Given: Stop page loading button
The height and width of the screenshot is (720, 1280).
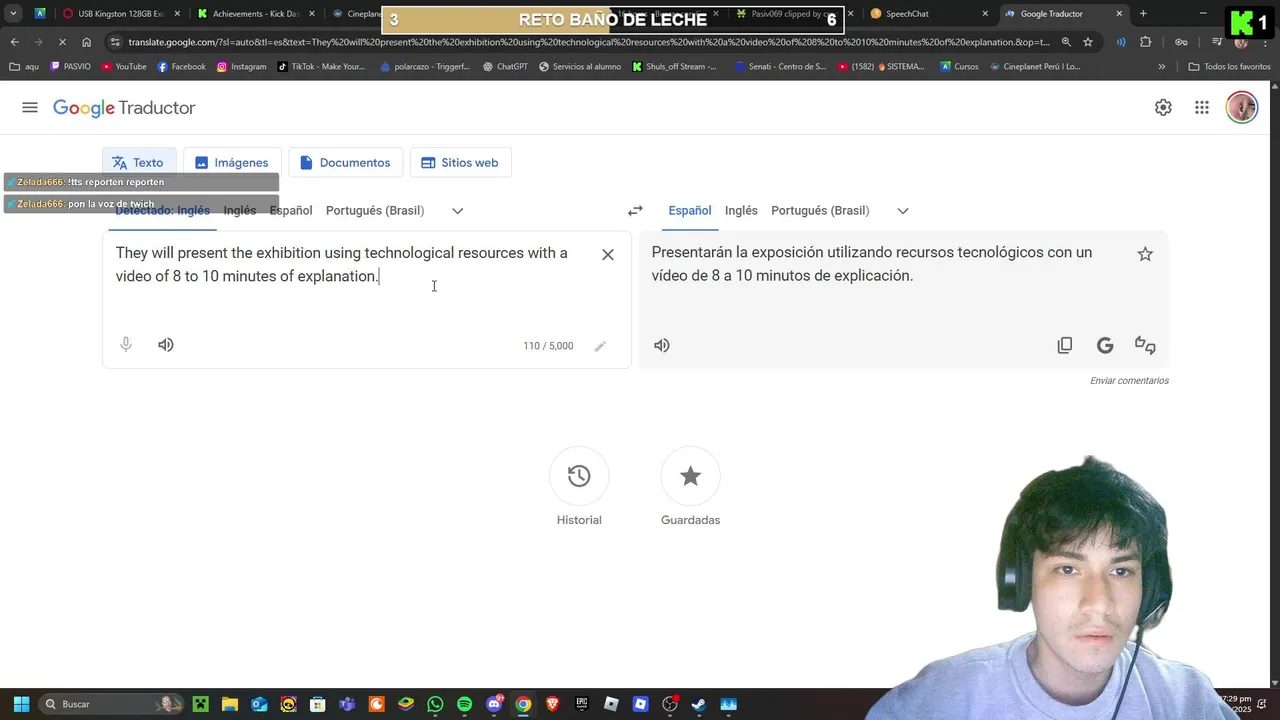Looking at the screenshot, I should coord(62,42).
